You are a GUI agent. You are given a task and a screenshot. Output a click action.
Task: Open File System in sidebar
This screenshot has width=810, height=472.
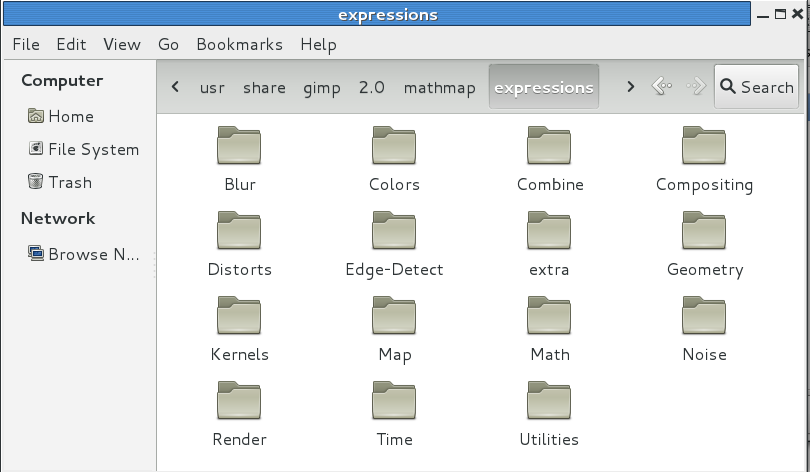coord(84,149)
